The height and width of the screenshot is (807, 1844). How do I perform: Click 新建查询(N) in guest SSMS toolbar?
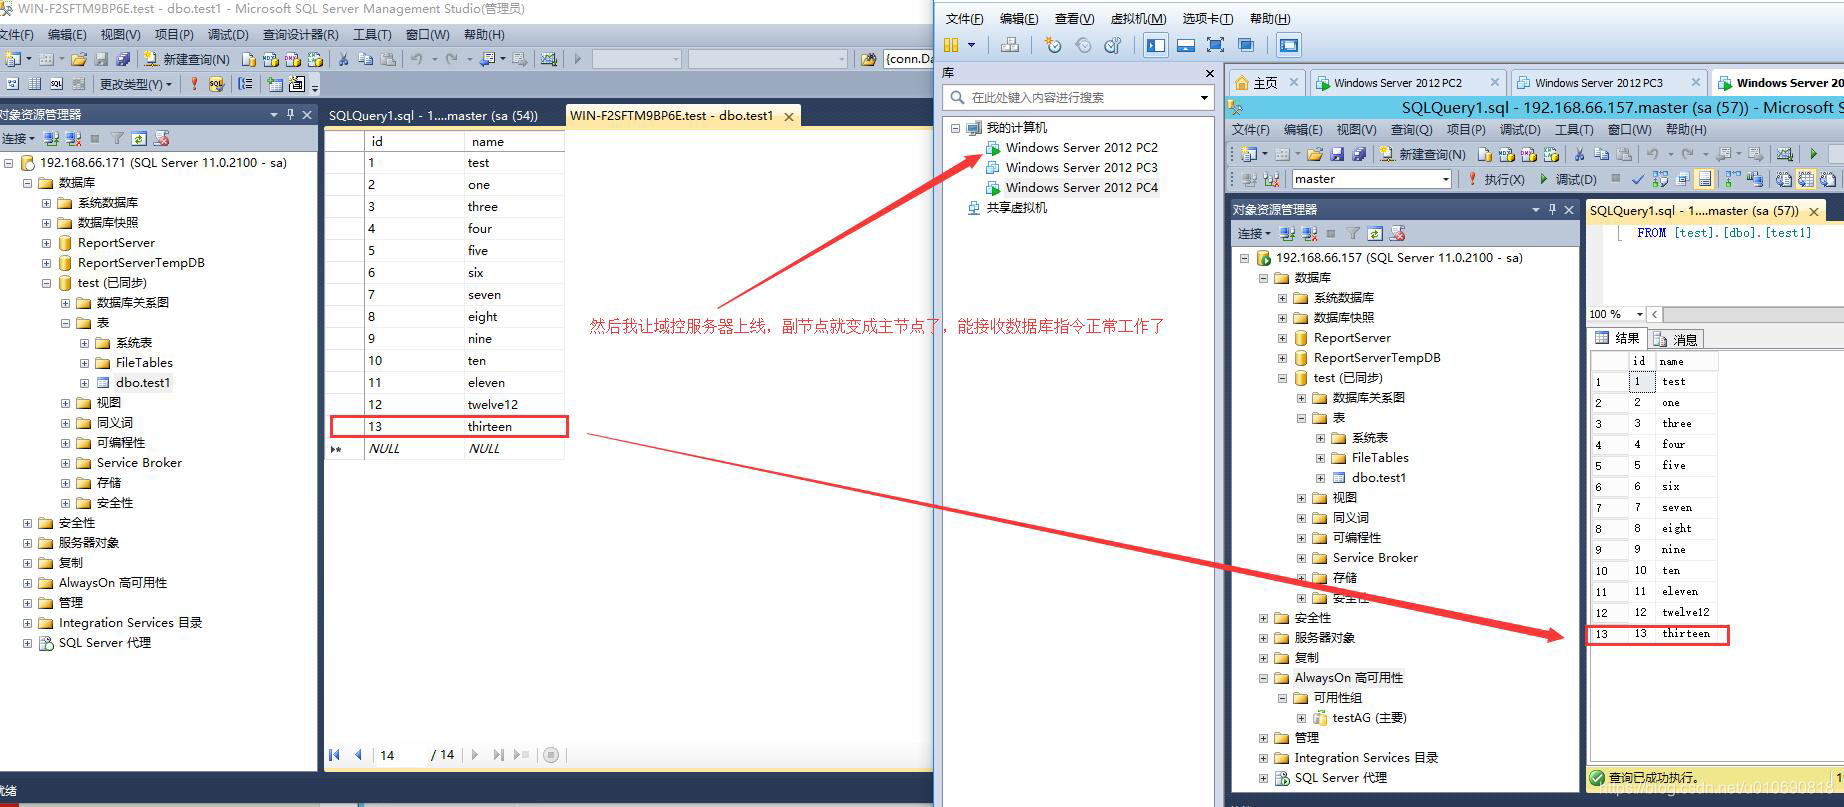tap(1422, 154)
